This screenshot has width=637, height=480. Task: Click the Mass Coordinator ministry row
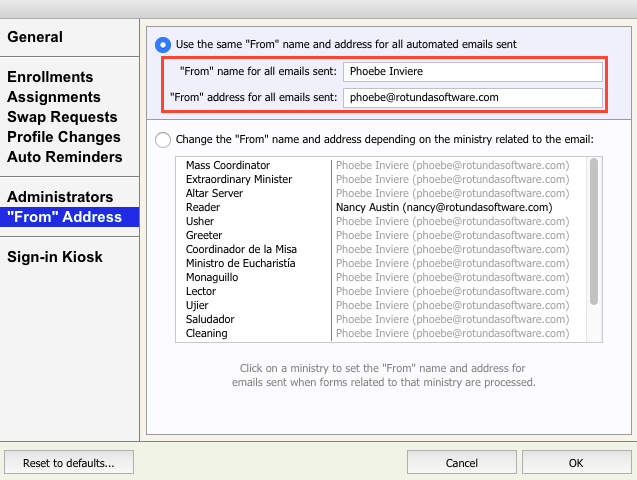coord(380,165)
